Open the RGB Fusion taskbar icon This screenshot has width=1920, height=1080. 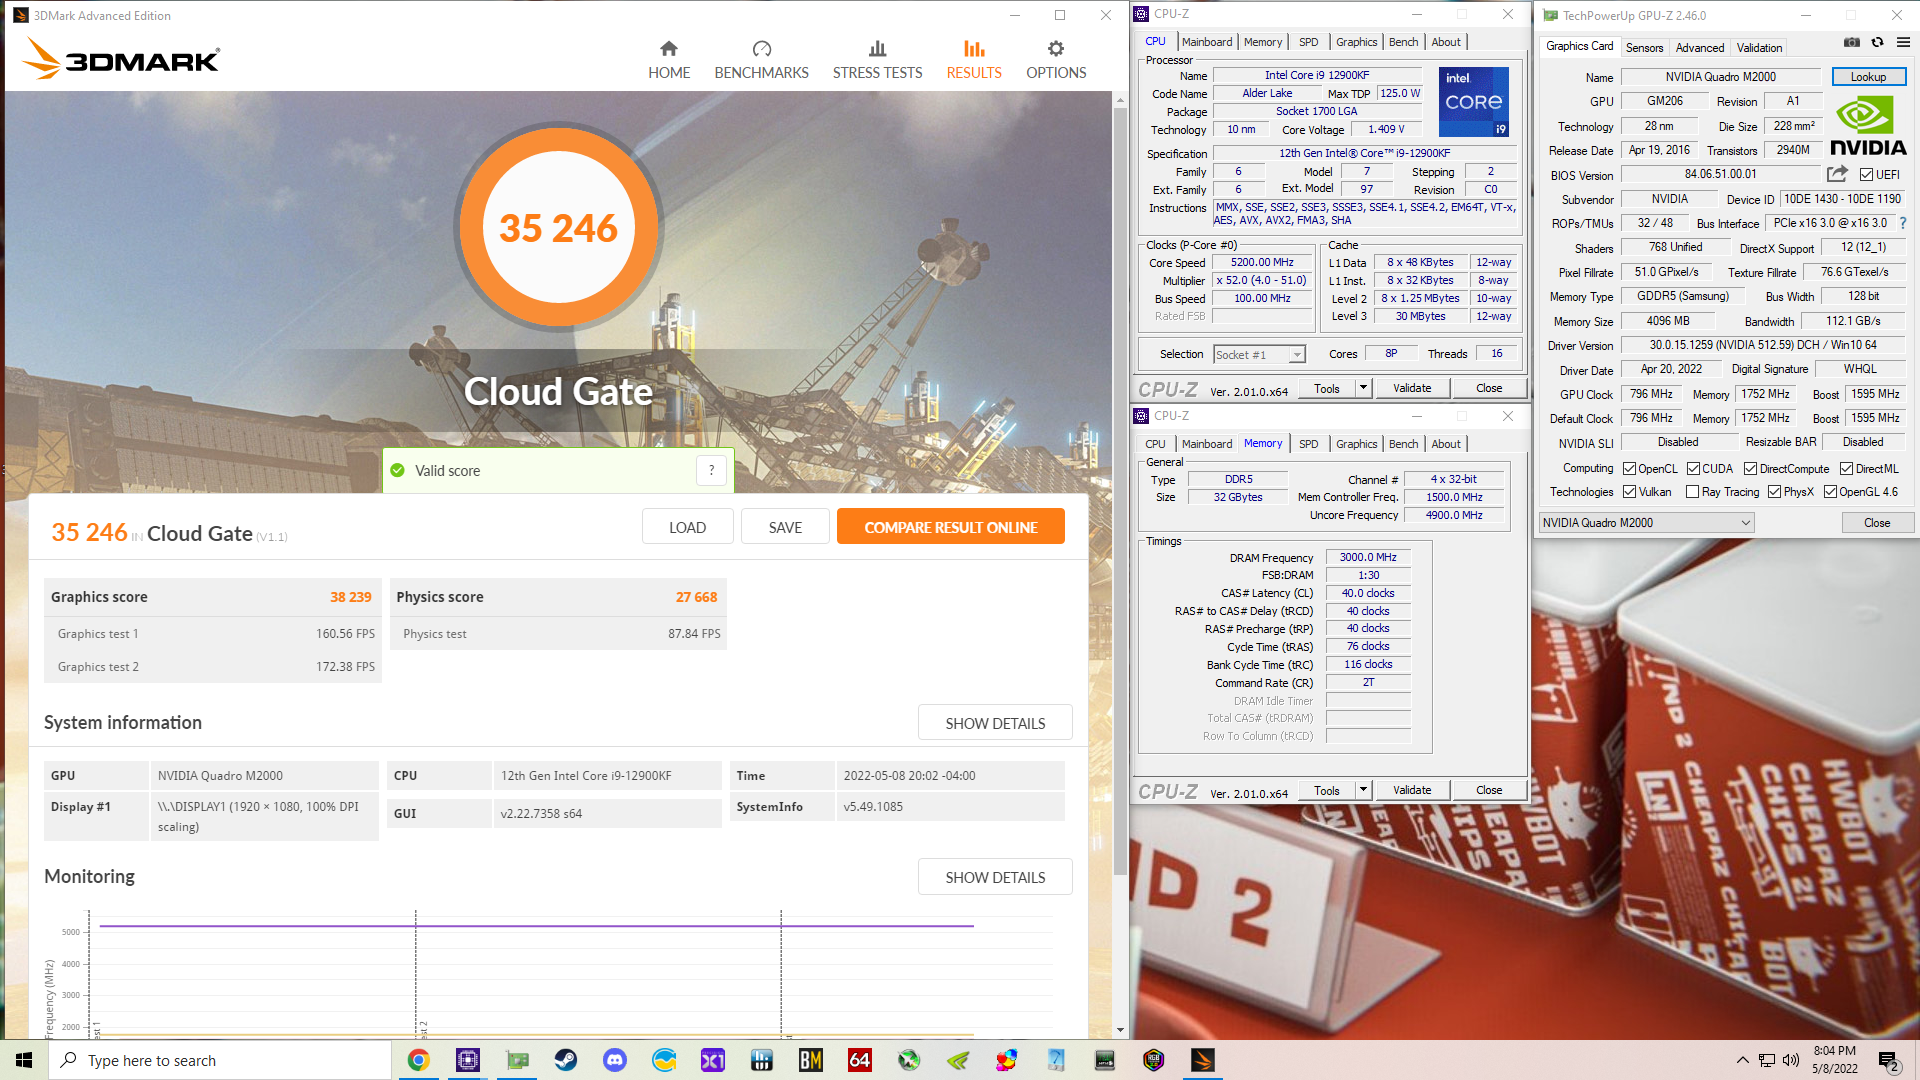coord(1154,1060)
